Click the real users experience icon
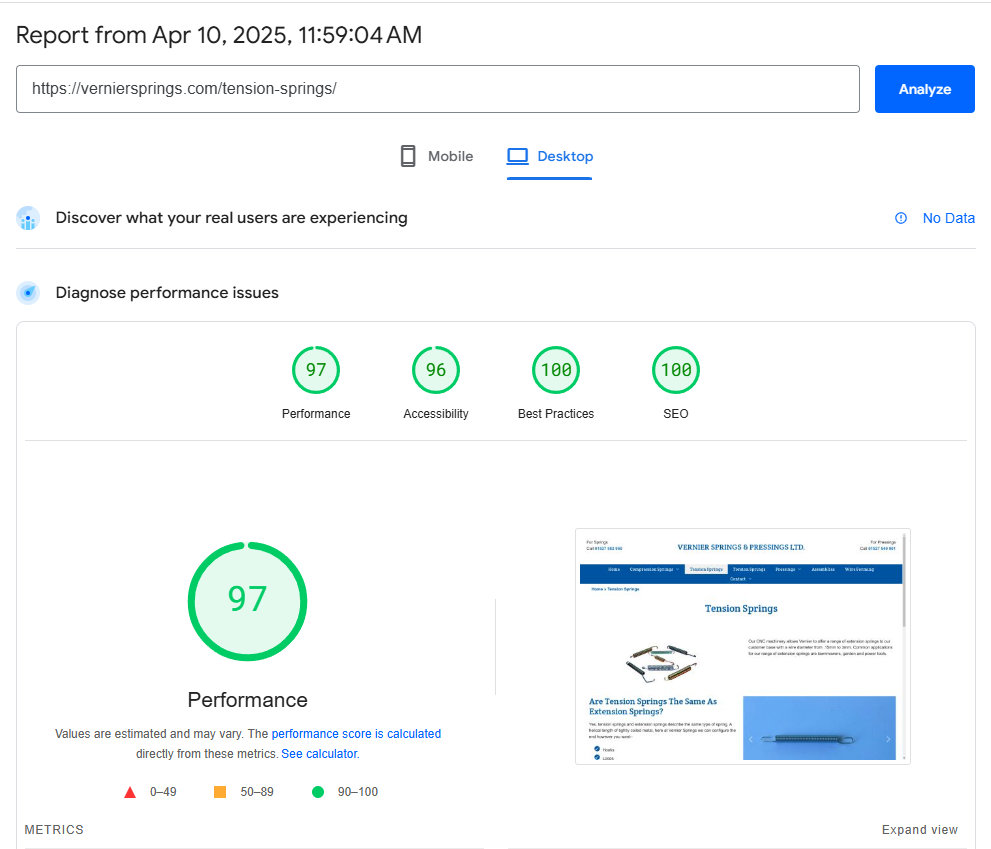The width and height of the screenshot is (991, 849). tap(28, 219)
